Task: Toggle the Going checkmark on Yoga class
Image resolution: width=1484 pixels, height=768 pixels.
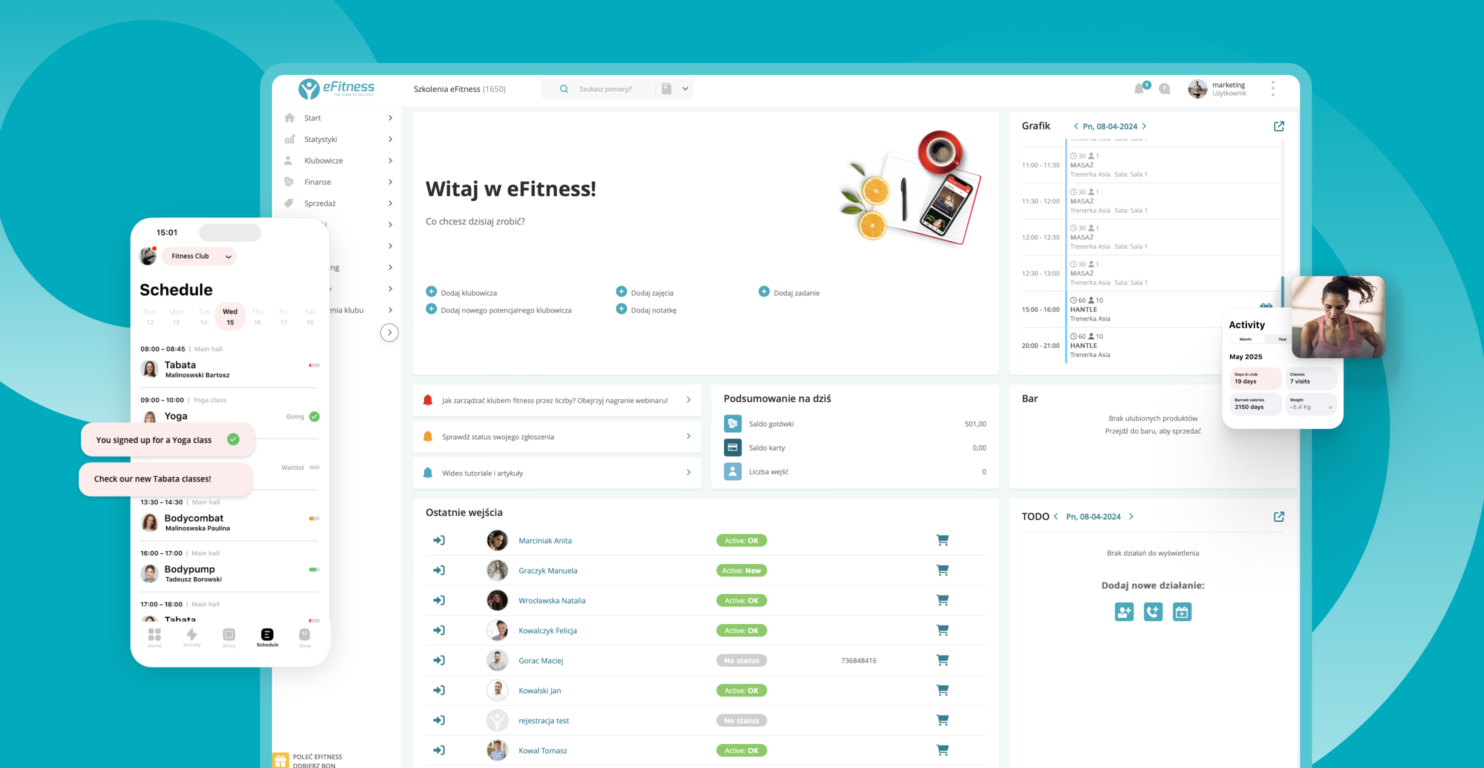Action: click(x=314, y=416)
